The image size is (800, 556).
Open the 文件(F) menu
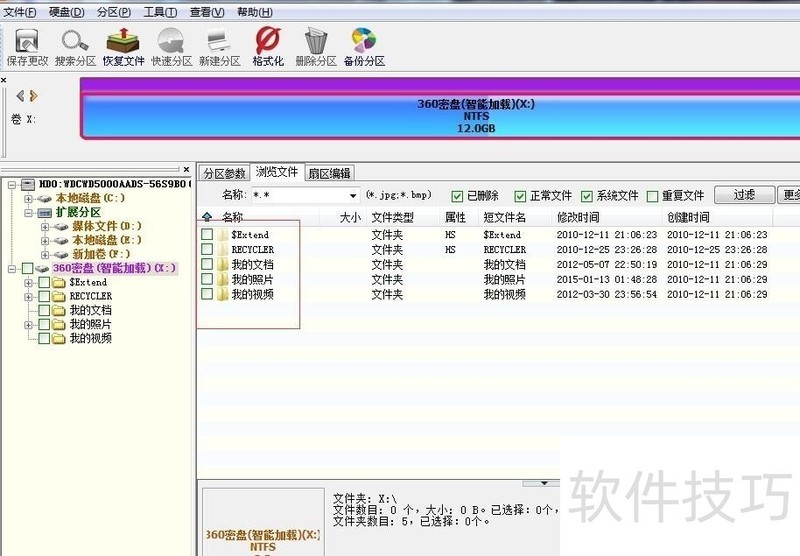[20, 12]
